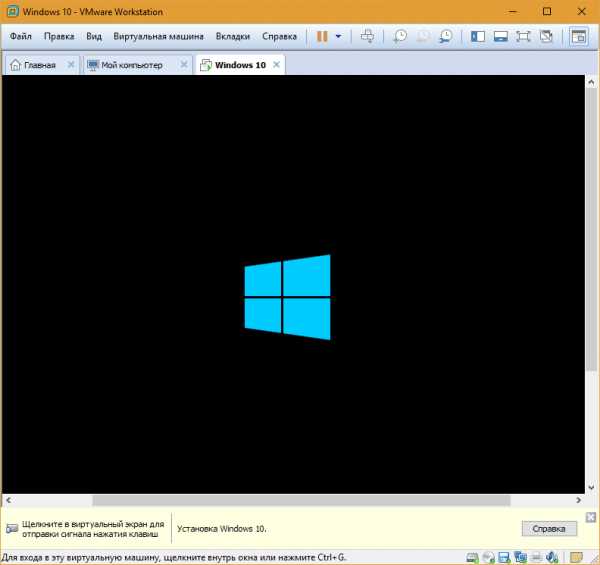
Task: Click the console view icon in toolbar
Action: (579, 36)
